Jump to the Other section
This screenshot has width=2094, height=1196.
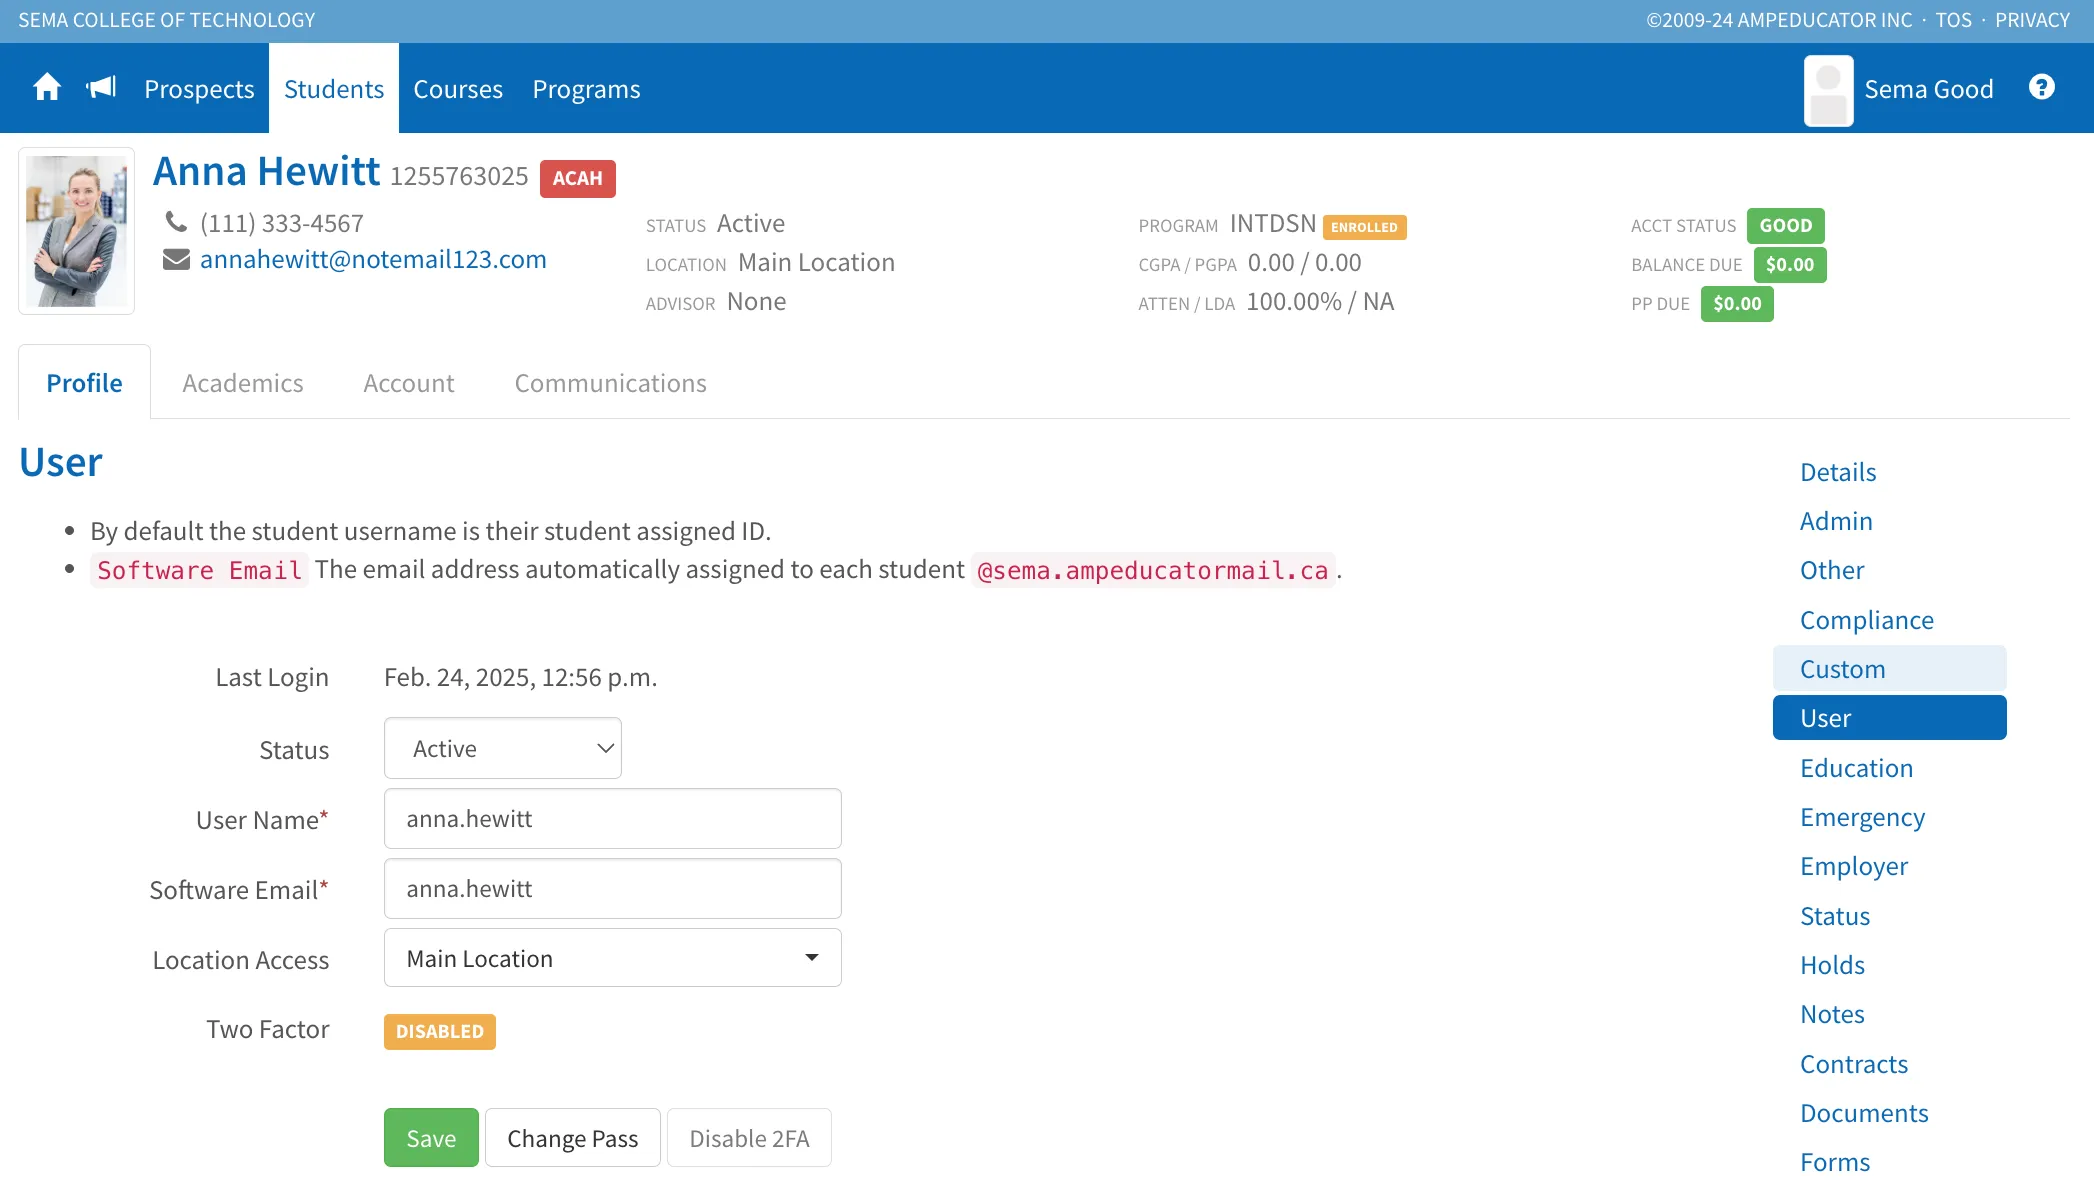tap(1832, 570)
